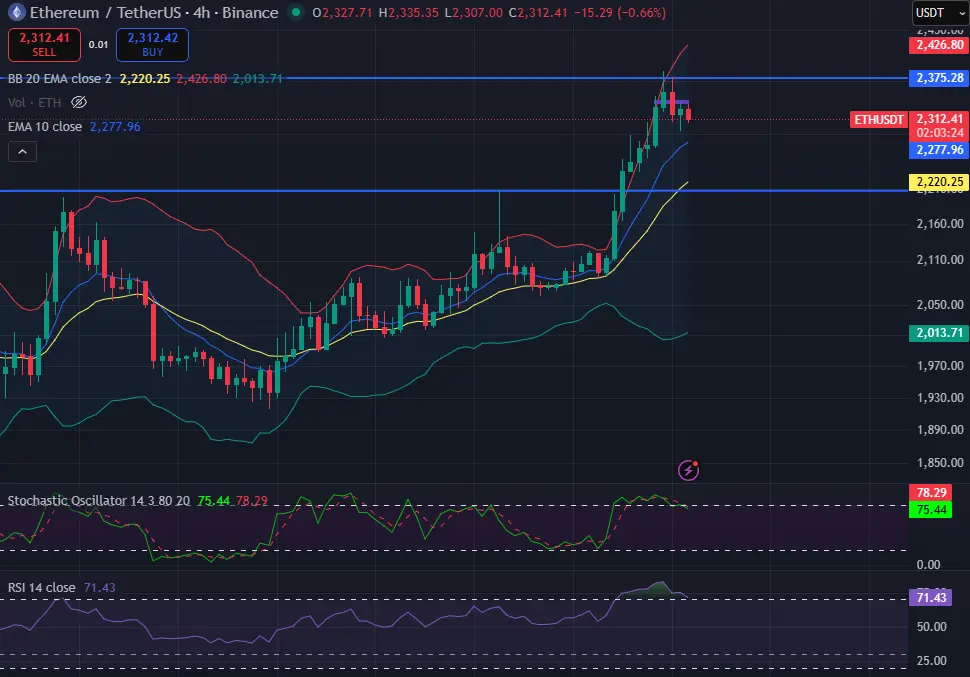Click the red 2,426.80 upper band label
The image size is (970, 677).
[x=938, y=45]
